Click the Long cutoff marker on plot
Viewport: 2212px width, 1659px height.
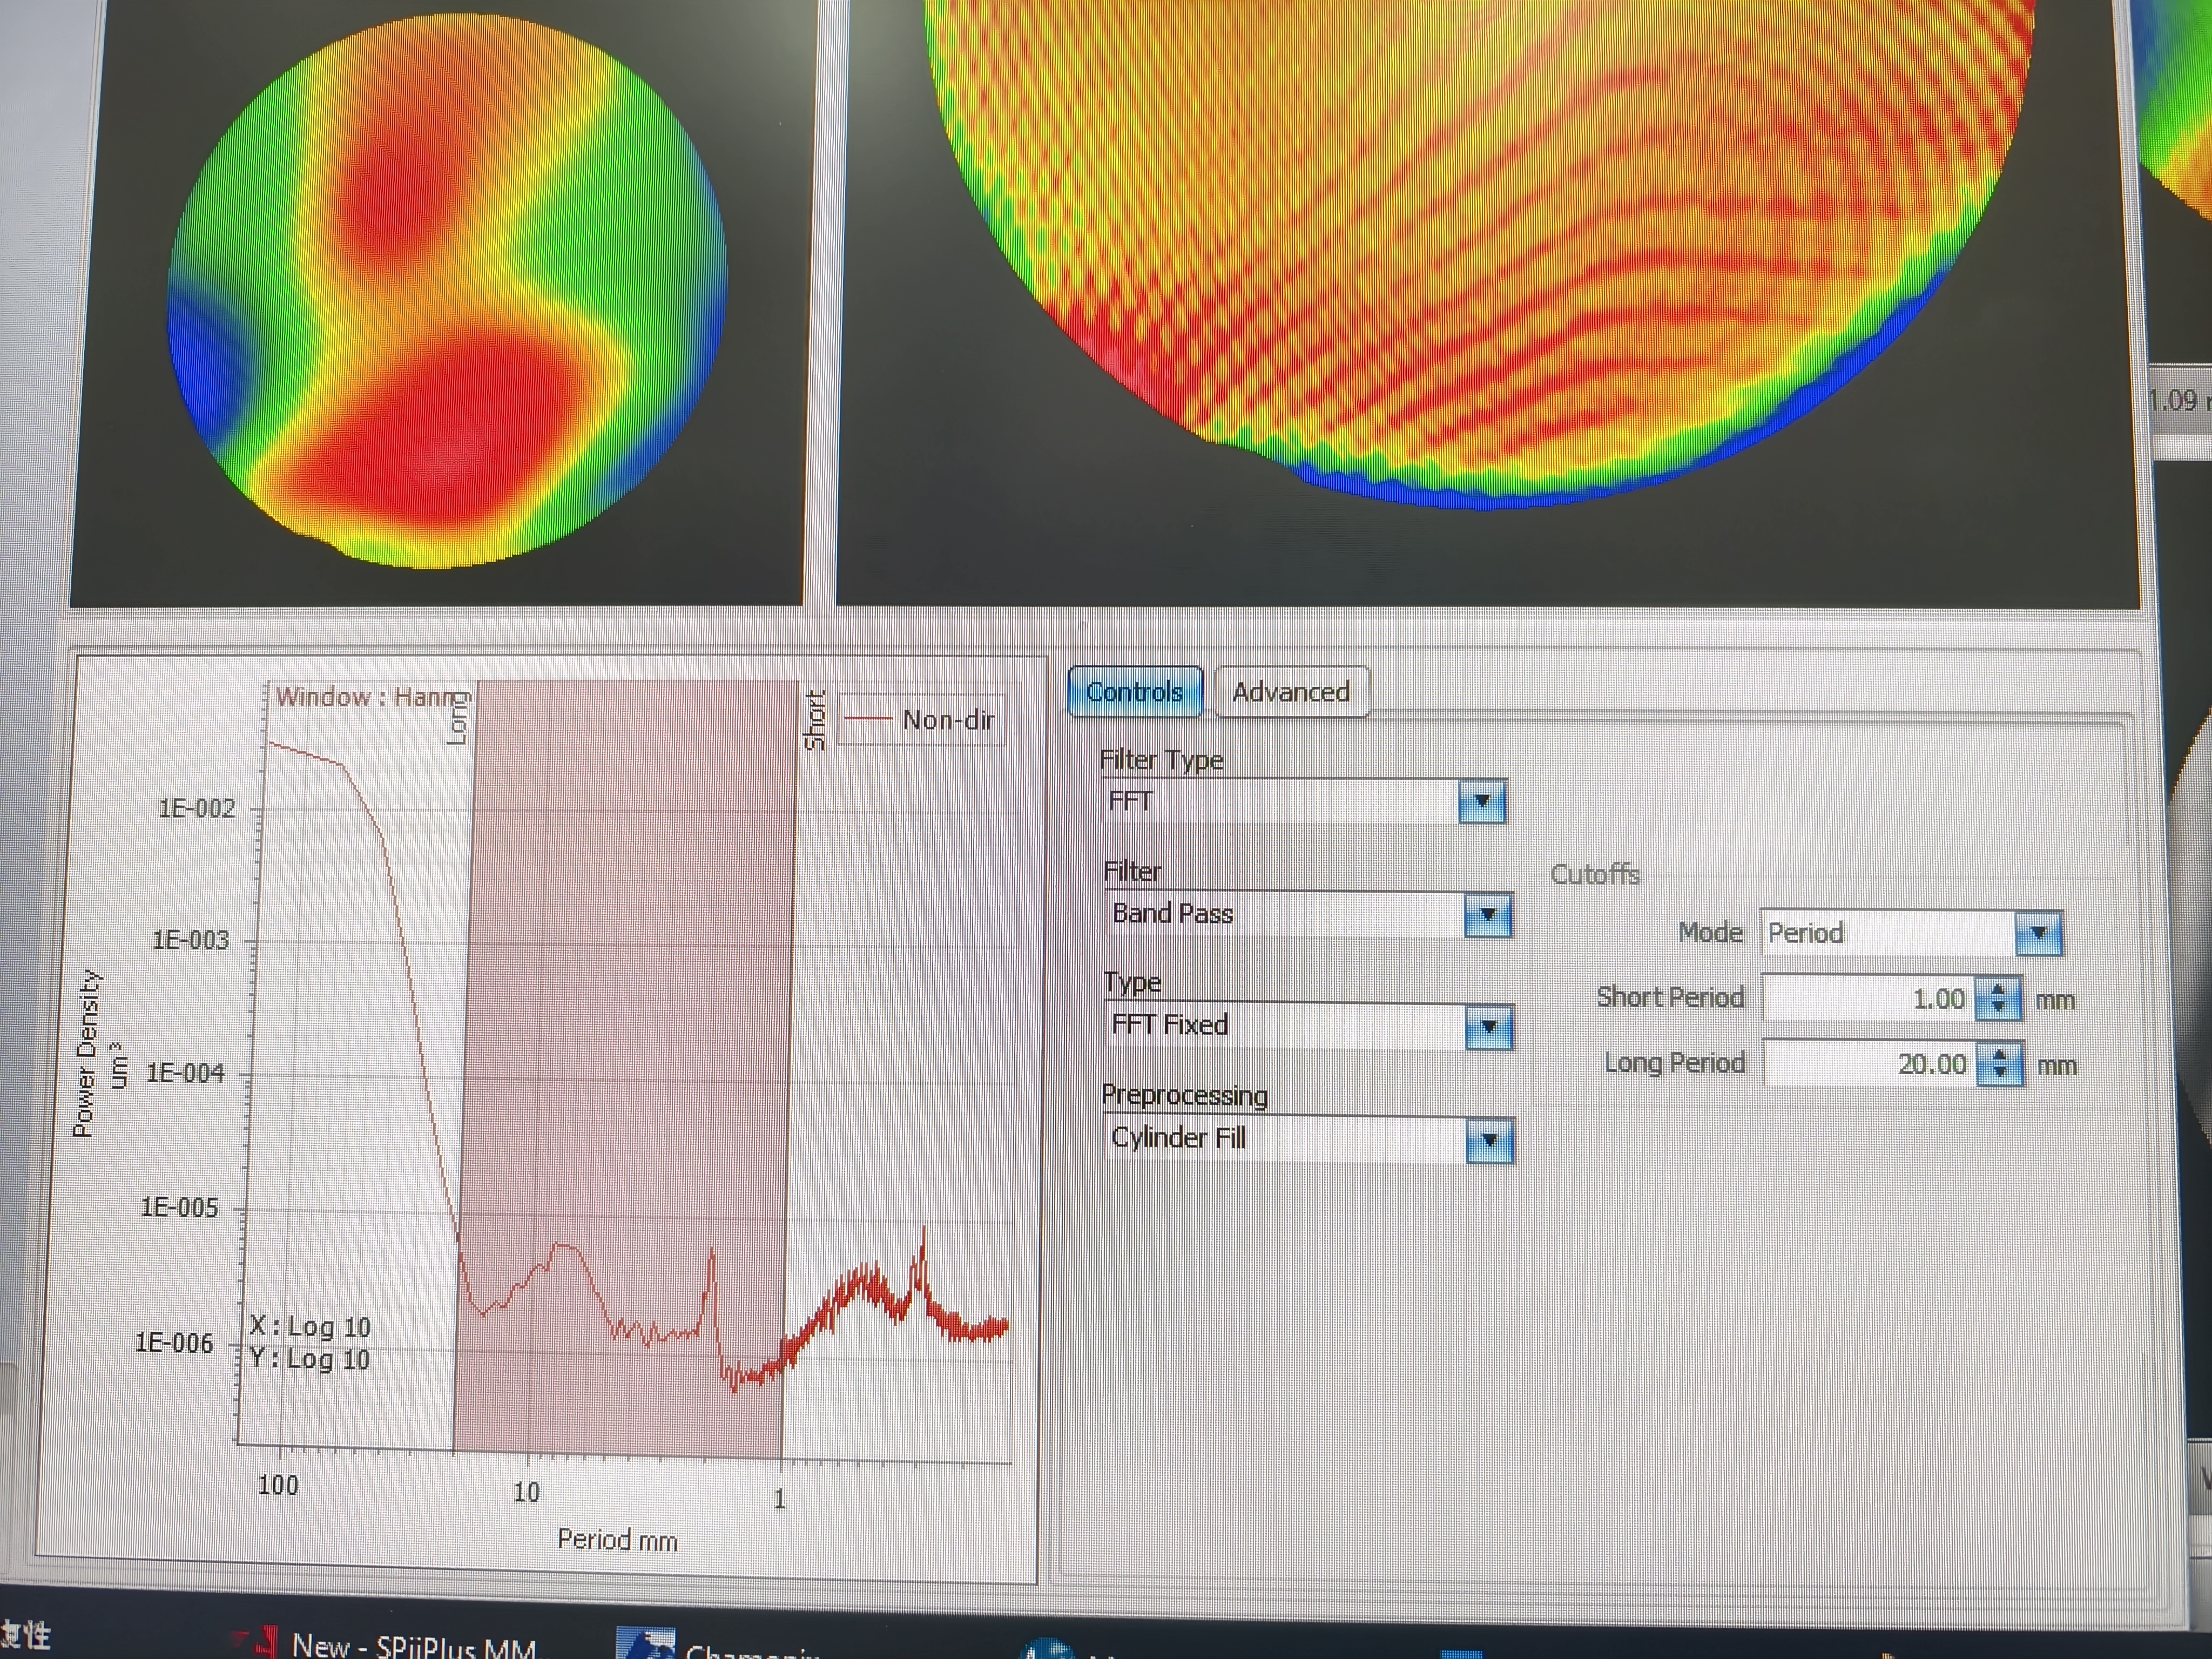click(458, 719)
